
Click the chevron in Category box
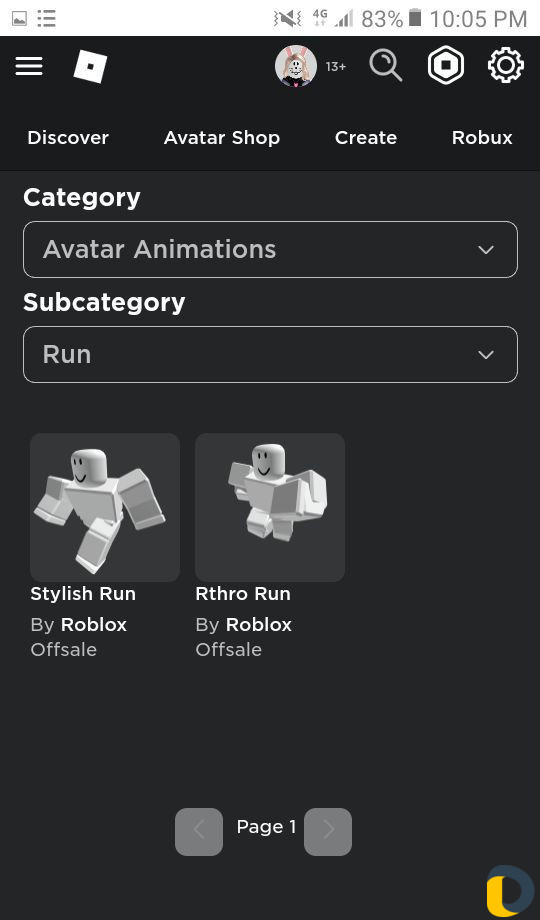(486, 250)
